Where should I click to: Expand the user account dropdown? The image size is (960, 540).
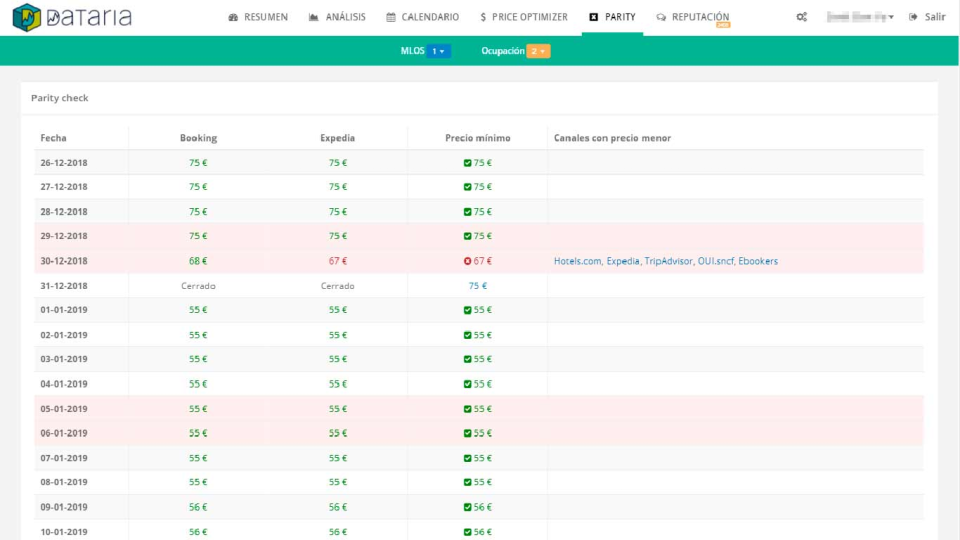click(860, 17)
